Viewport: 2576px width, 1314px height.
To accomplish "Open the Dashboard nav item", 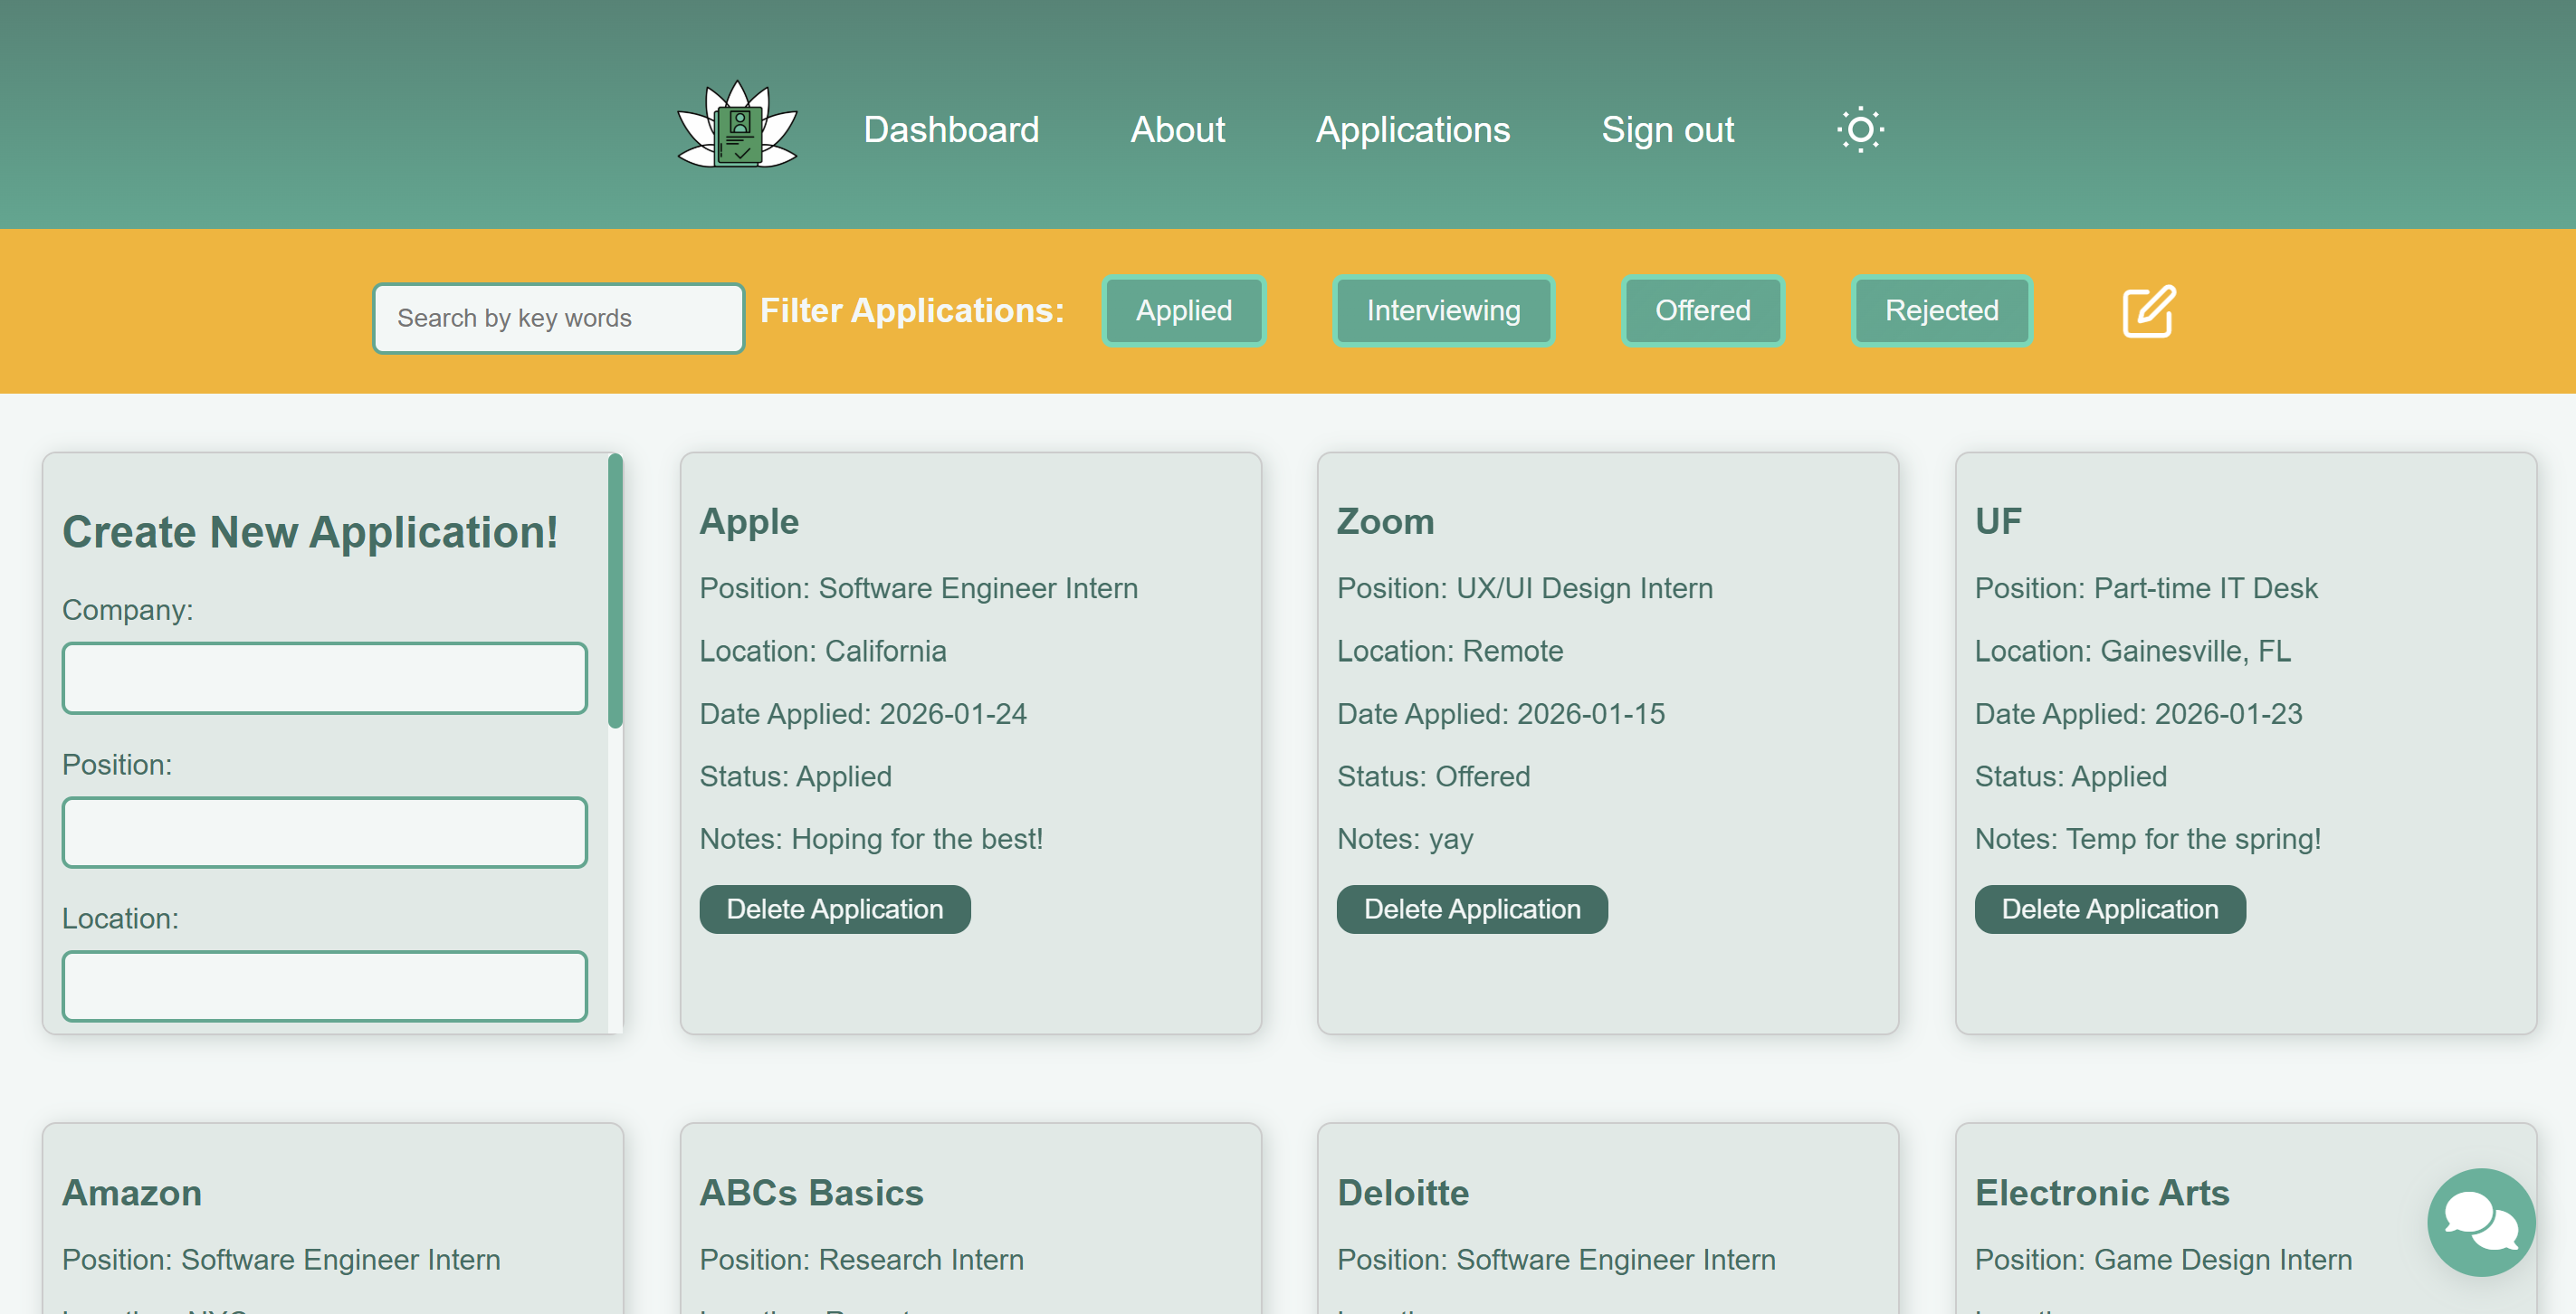I will pyautogui.click(x=951, y=130).
